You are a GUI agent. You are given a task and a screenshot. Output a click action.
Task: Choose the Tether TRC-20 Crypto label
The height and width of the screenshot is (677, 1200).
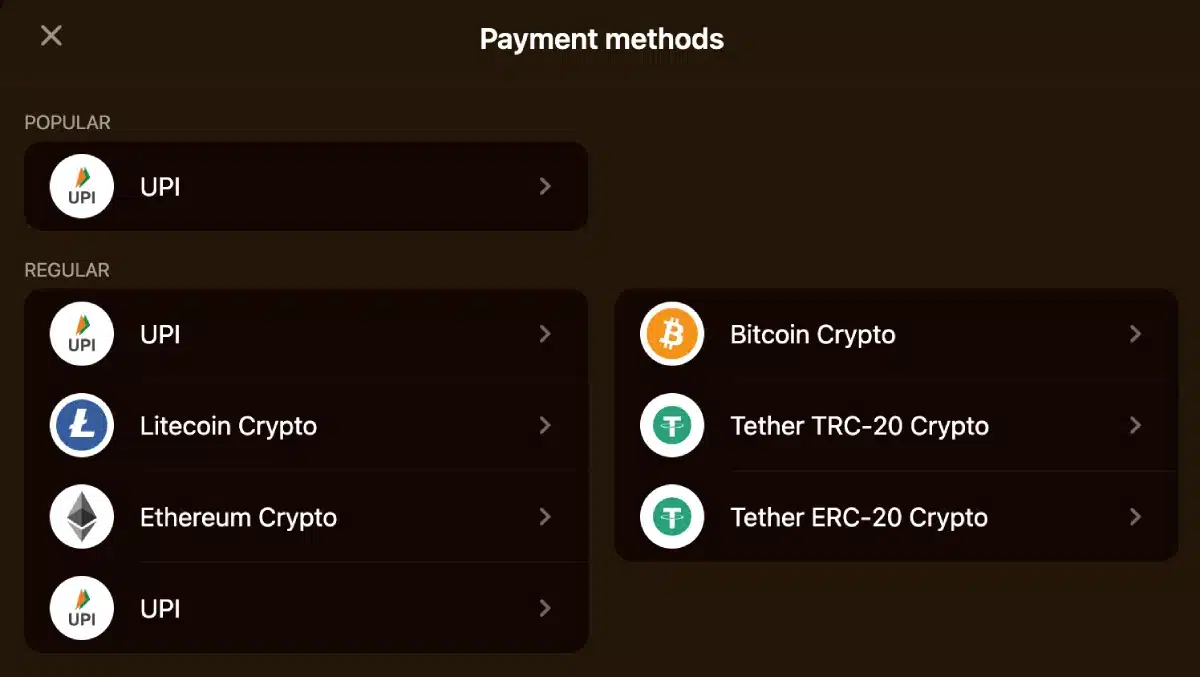point(859,426)
